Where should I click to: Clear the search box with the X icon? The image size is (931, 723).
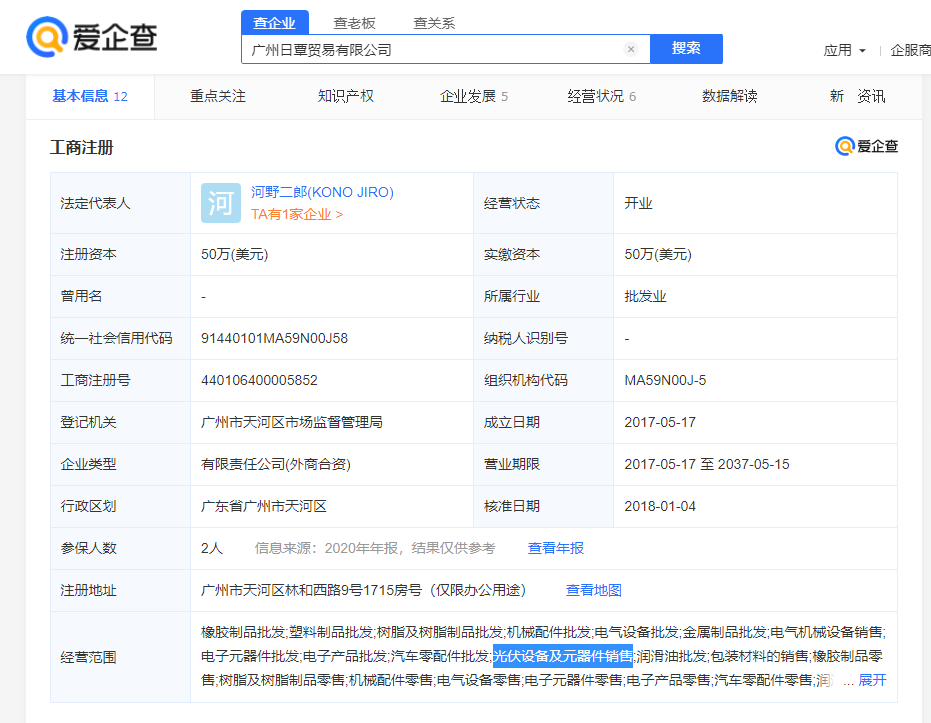coord(631,49)
